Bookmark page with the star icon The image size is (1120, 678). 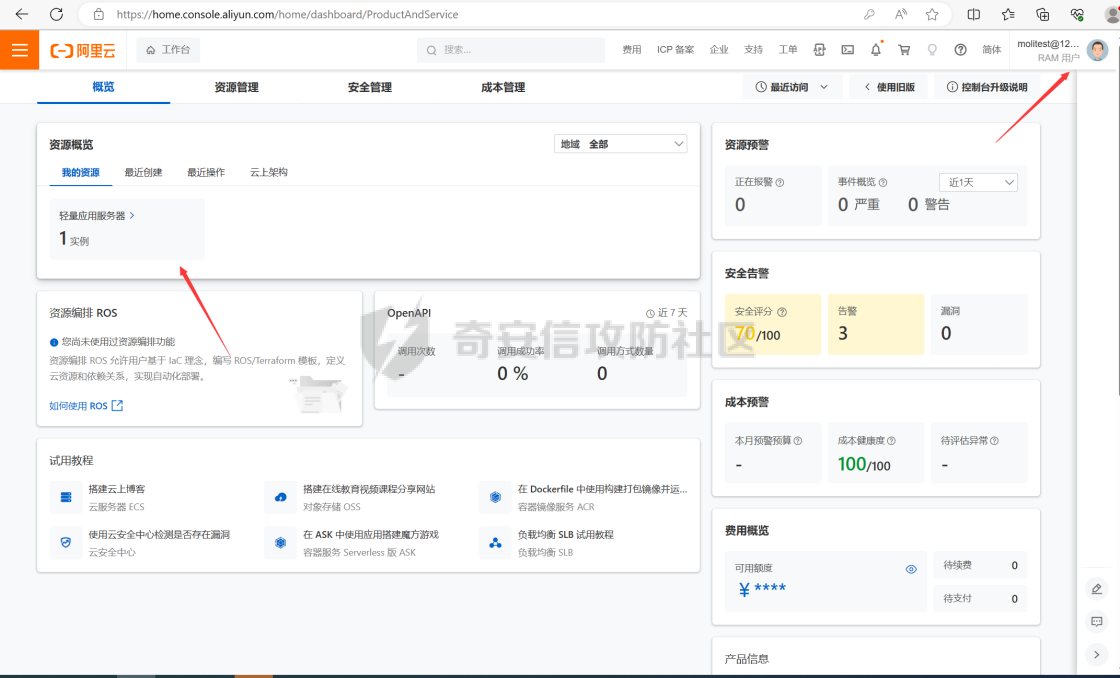[932, 14]
